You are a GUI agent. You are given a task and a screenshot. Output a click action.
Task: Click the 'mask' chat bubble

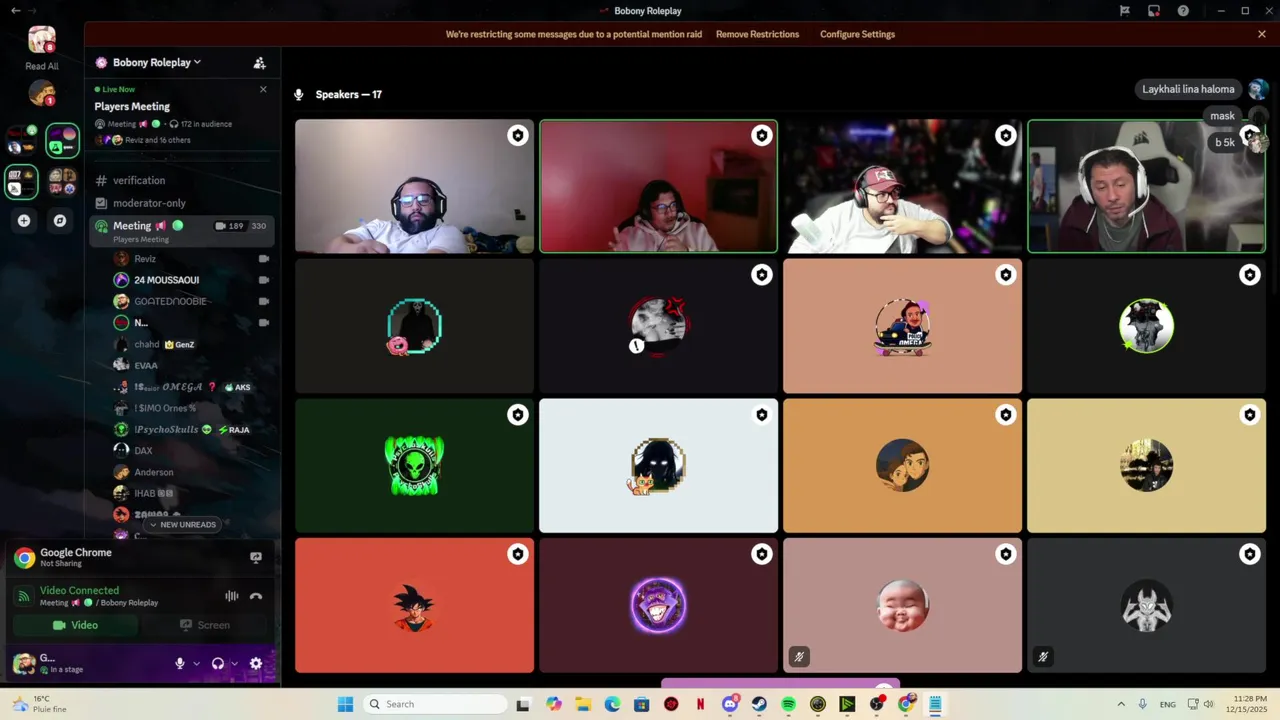(x=1222, y=116)
